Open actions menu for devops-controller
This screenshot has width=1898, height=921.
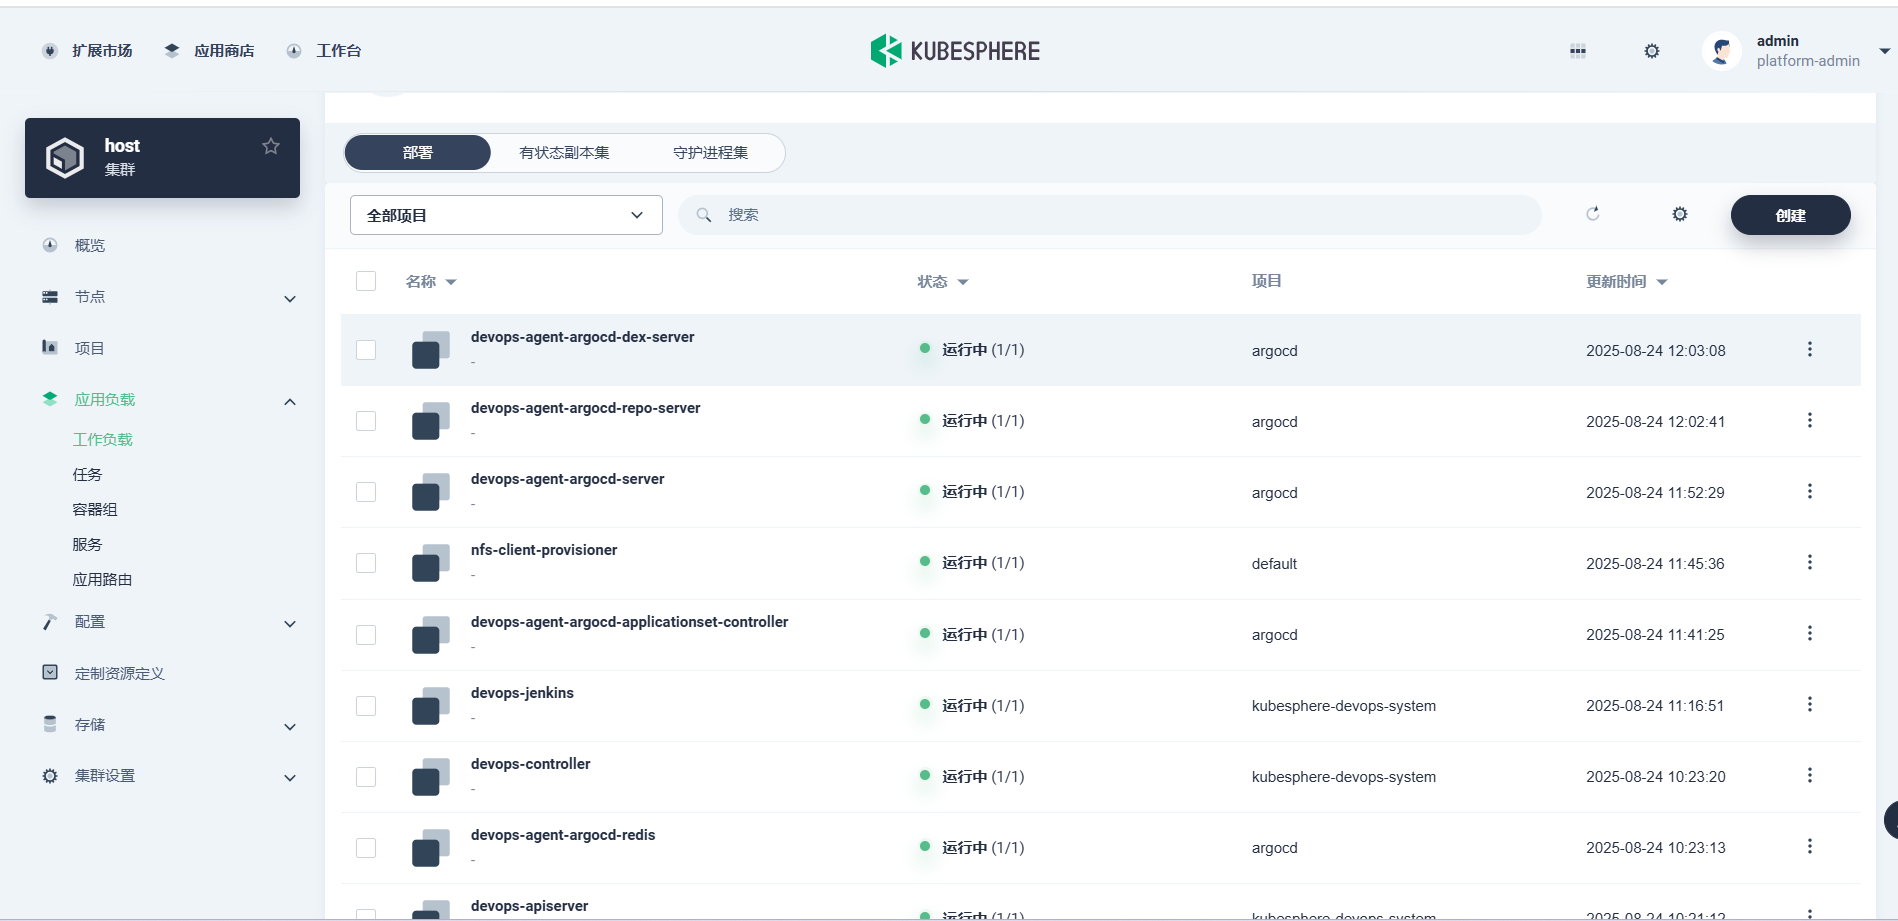tap(1809, 775)
